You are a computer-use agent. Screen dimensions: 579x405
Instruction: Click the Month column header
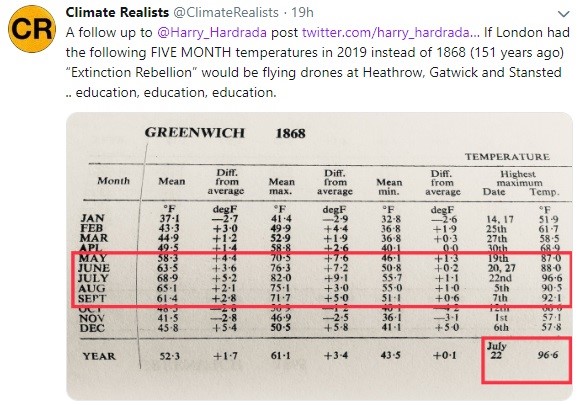(x=113, y=181)
